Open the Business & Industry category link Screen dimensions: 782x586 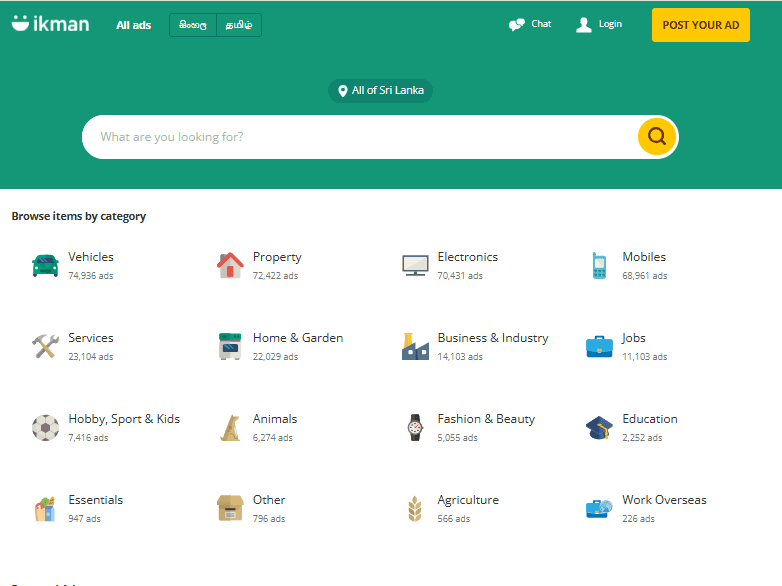[493, 338]
